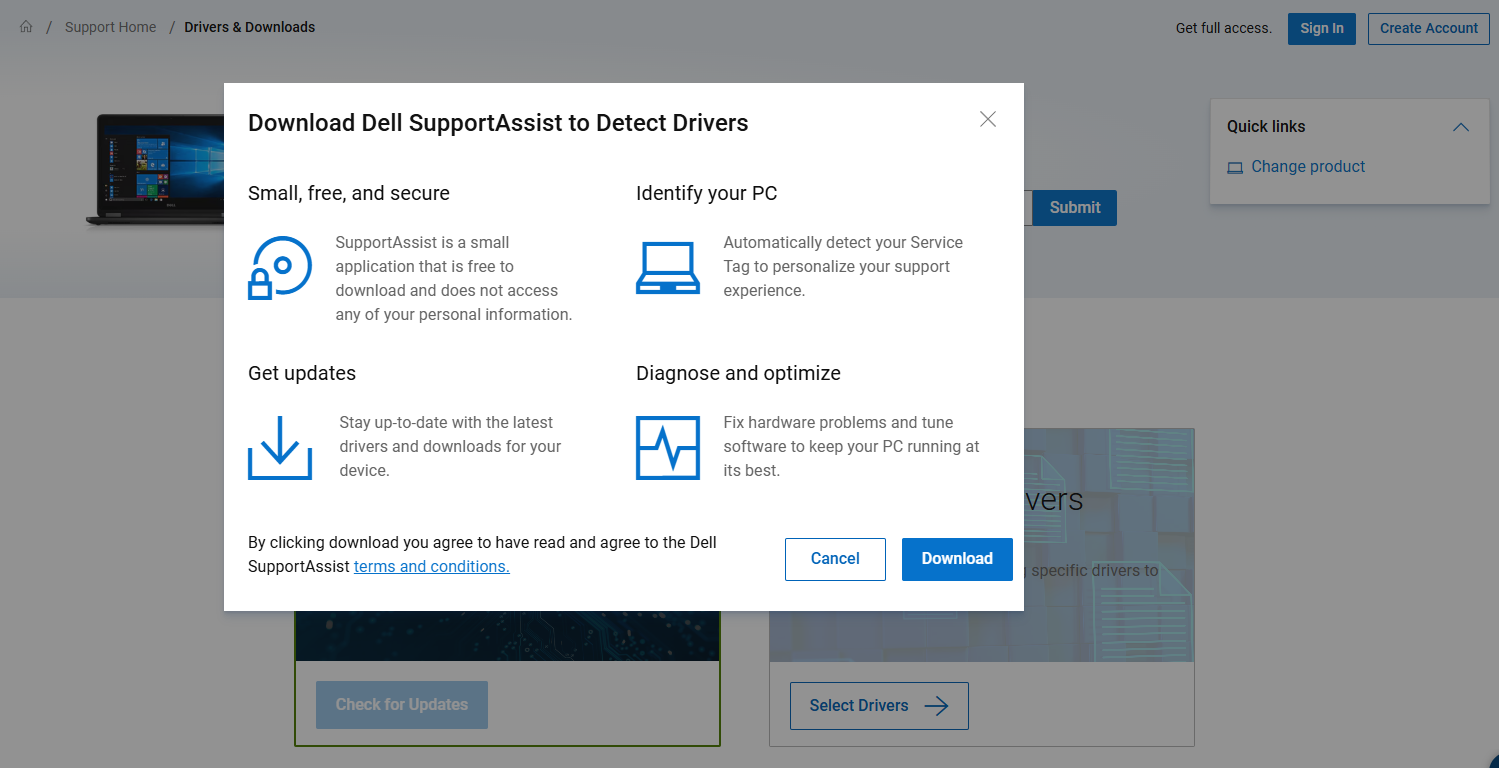Click the 'Quick links' heading text
Viewport: 1499px width, 768px height.
(x=1266, y=127)
